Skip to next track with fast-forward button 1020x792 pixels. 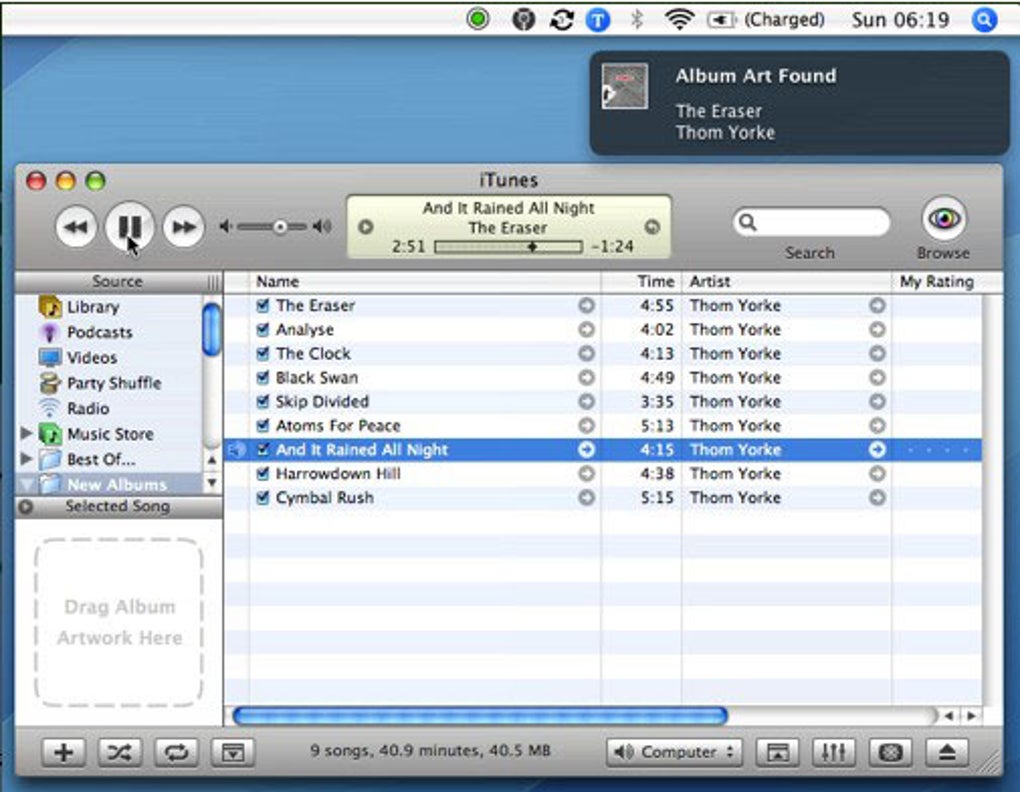coord(183,227)
